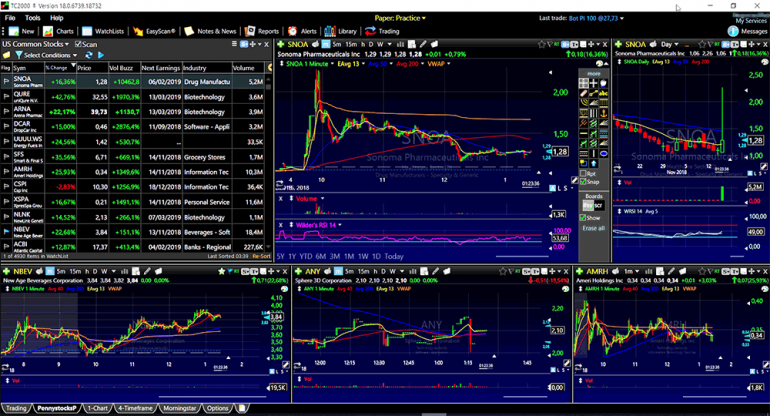Open the Trading toolbar item
770x416 pixels.
point(382,31)
